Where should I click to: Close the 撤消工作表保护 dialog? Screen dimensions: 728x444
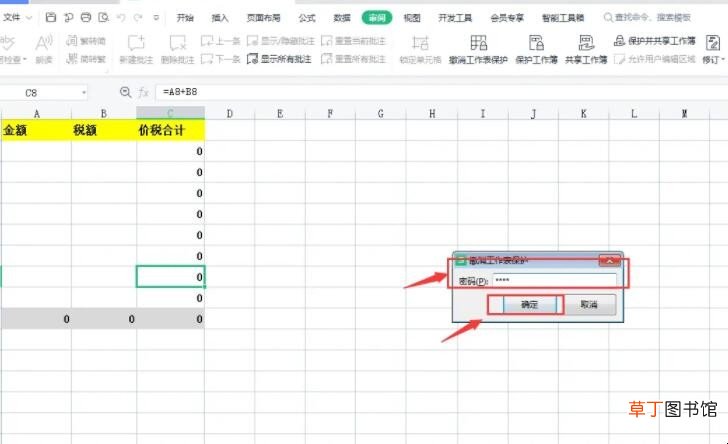point(610,261)
